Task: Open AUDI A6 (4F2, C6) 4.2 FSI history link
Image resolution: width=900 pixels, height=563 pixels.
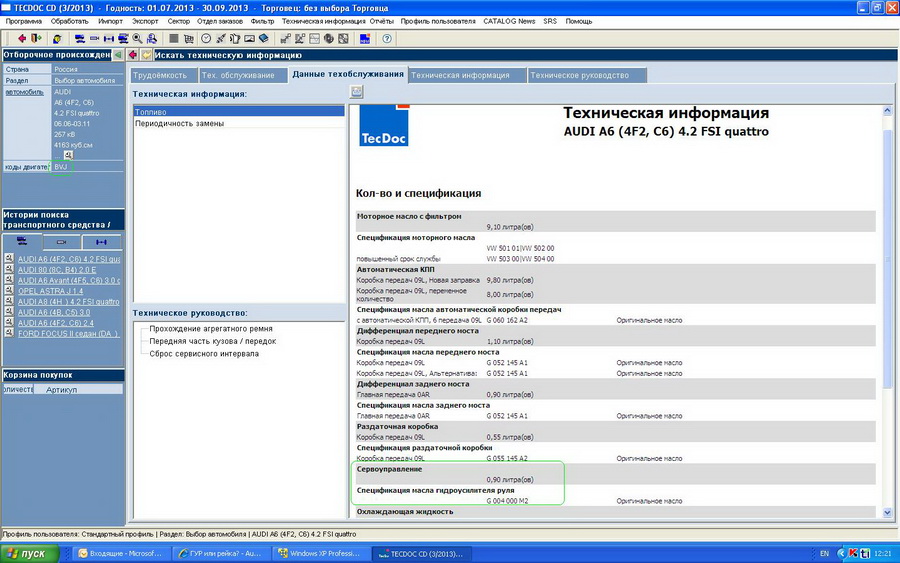Action: (x=69, y=259)
